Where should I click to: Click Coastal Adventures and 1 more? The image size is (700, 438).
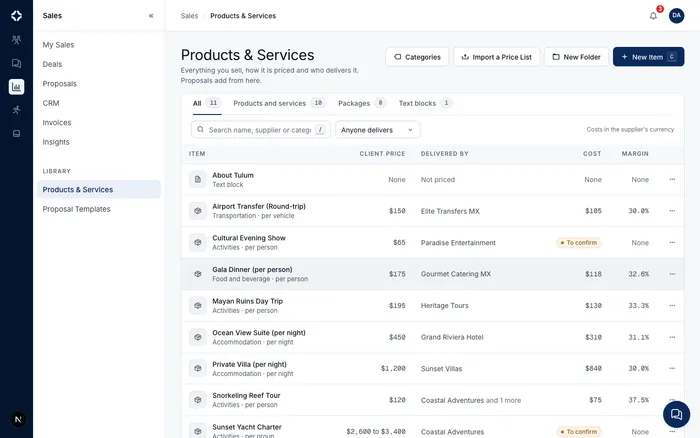[x=471, y=400]
